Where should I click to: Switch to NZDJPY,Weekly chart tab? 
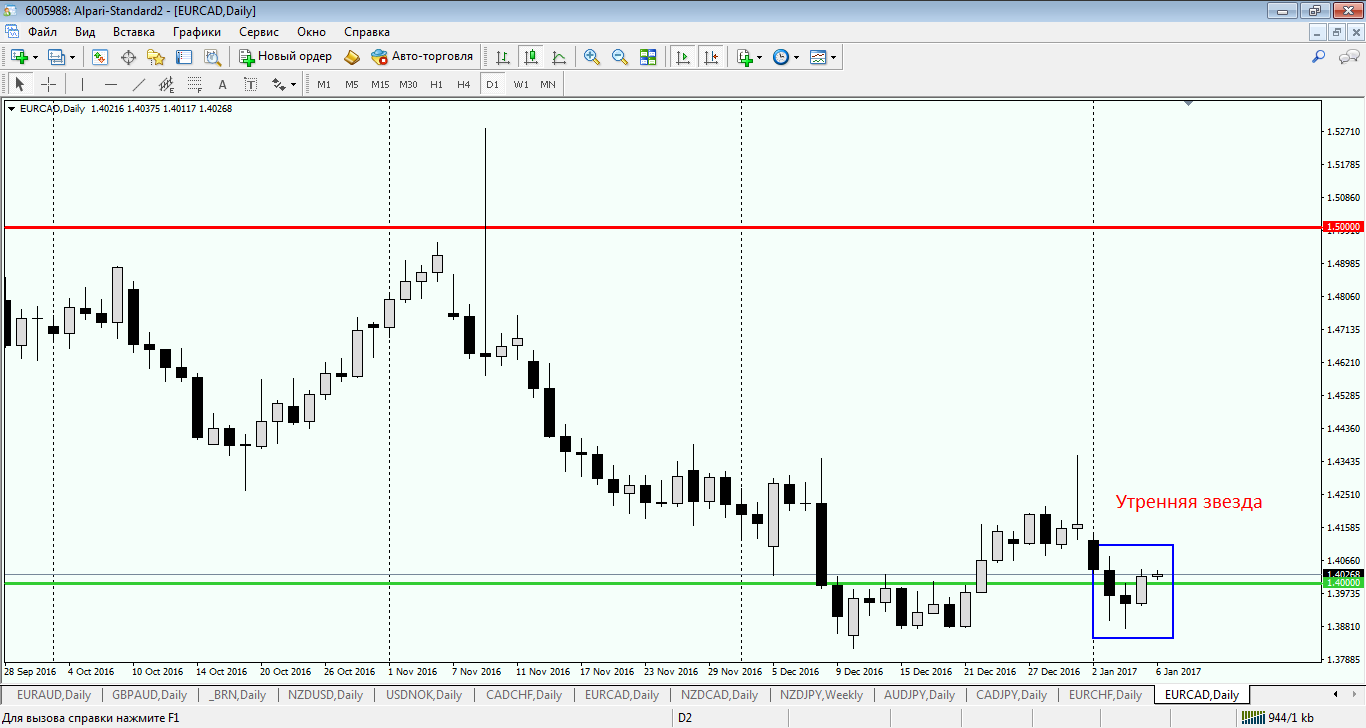pos(821,695)
